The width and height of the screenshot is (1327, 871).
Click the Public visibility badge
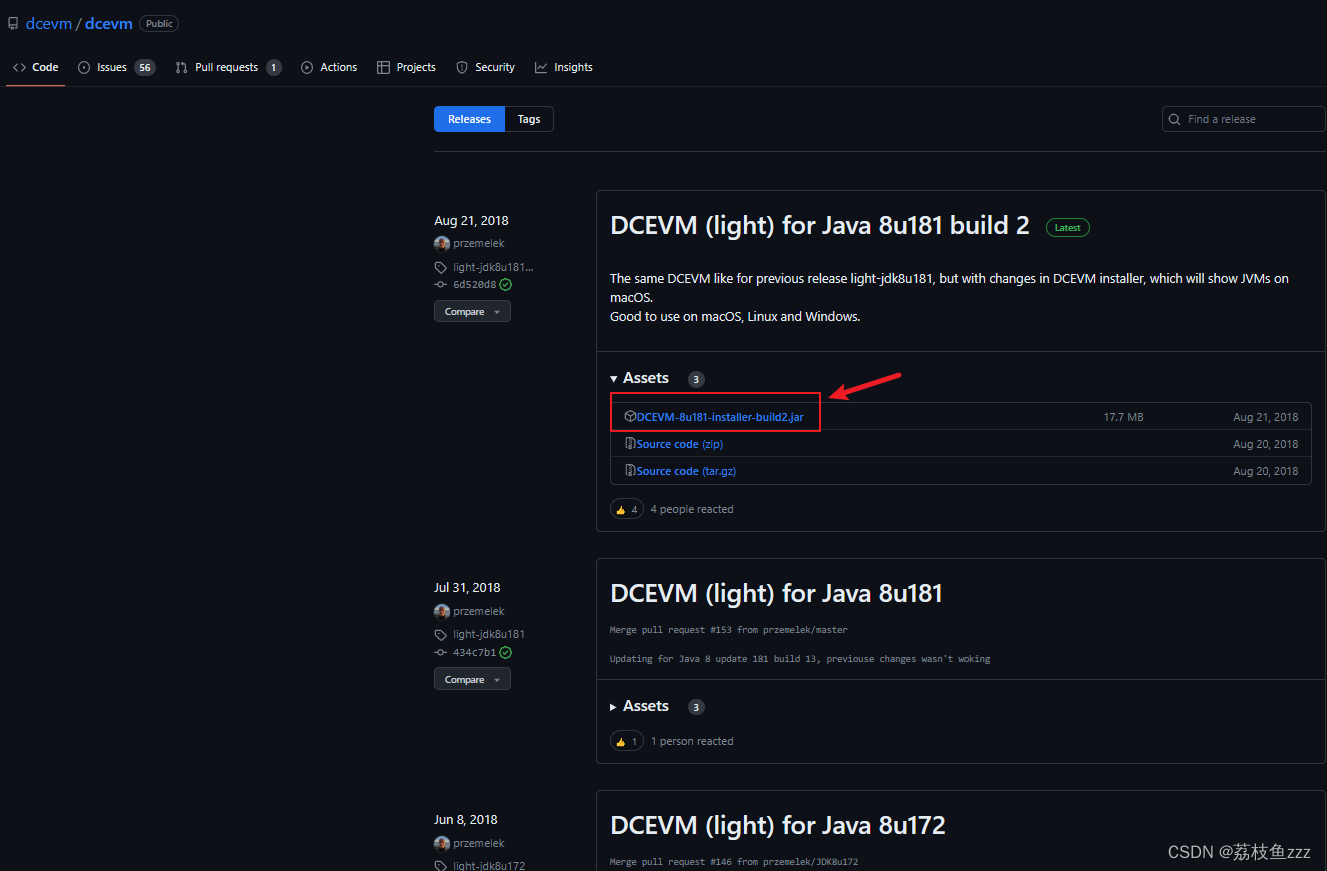click(x=159, y=23)
